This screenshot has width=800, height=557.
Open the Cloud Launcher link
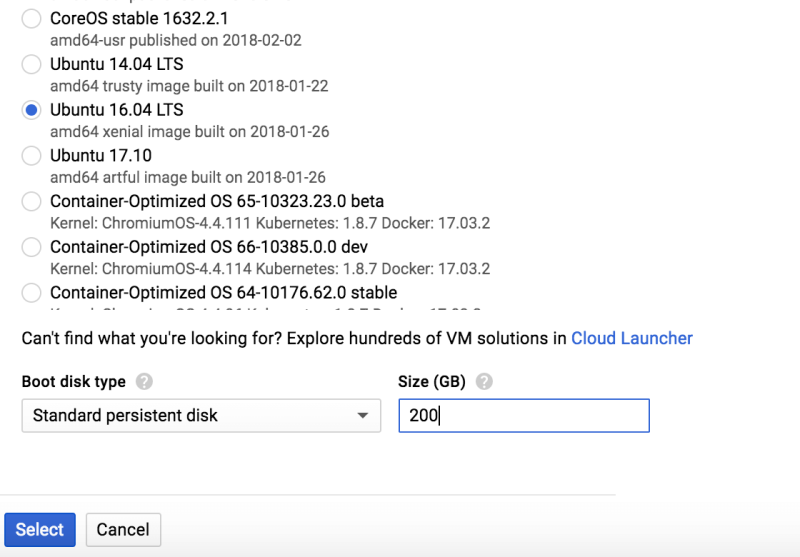pos(632,338)
